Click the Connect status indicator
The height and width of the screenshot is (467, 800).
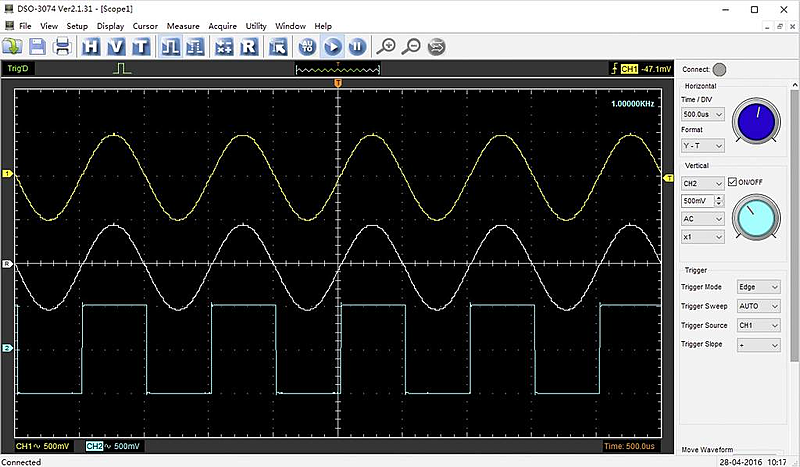720,69
